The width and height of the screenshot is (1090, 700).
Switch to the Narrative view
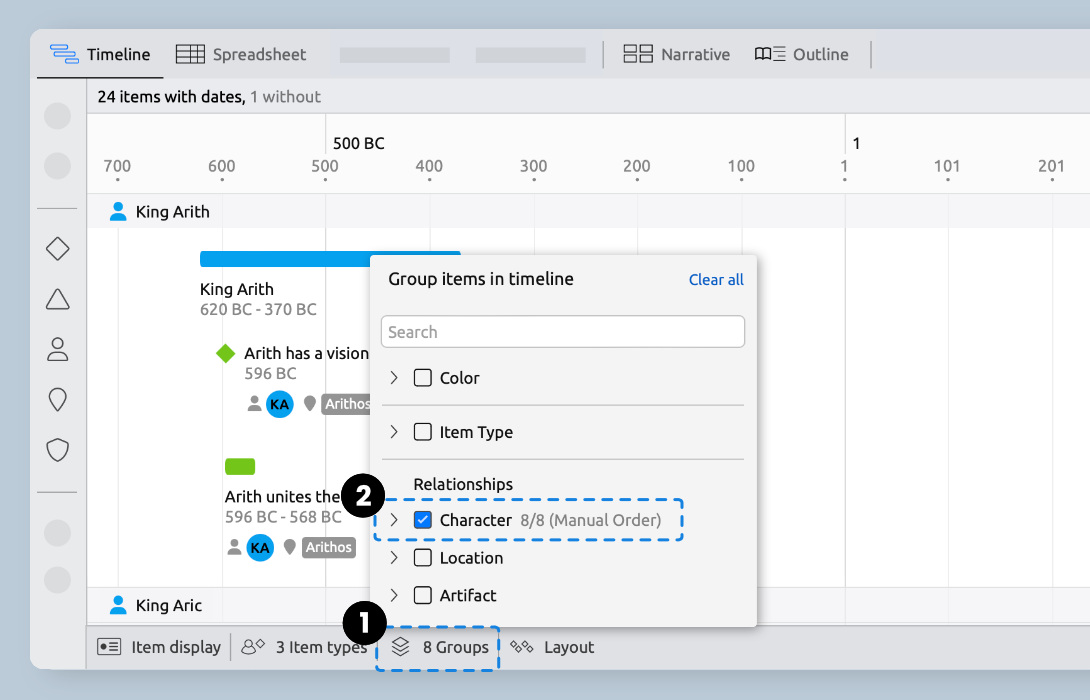click(676, 54)
